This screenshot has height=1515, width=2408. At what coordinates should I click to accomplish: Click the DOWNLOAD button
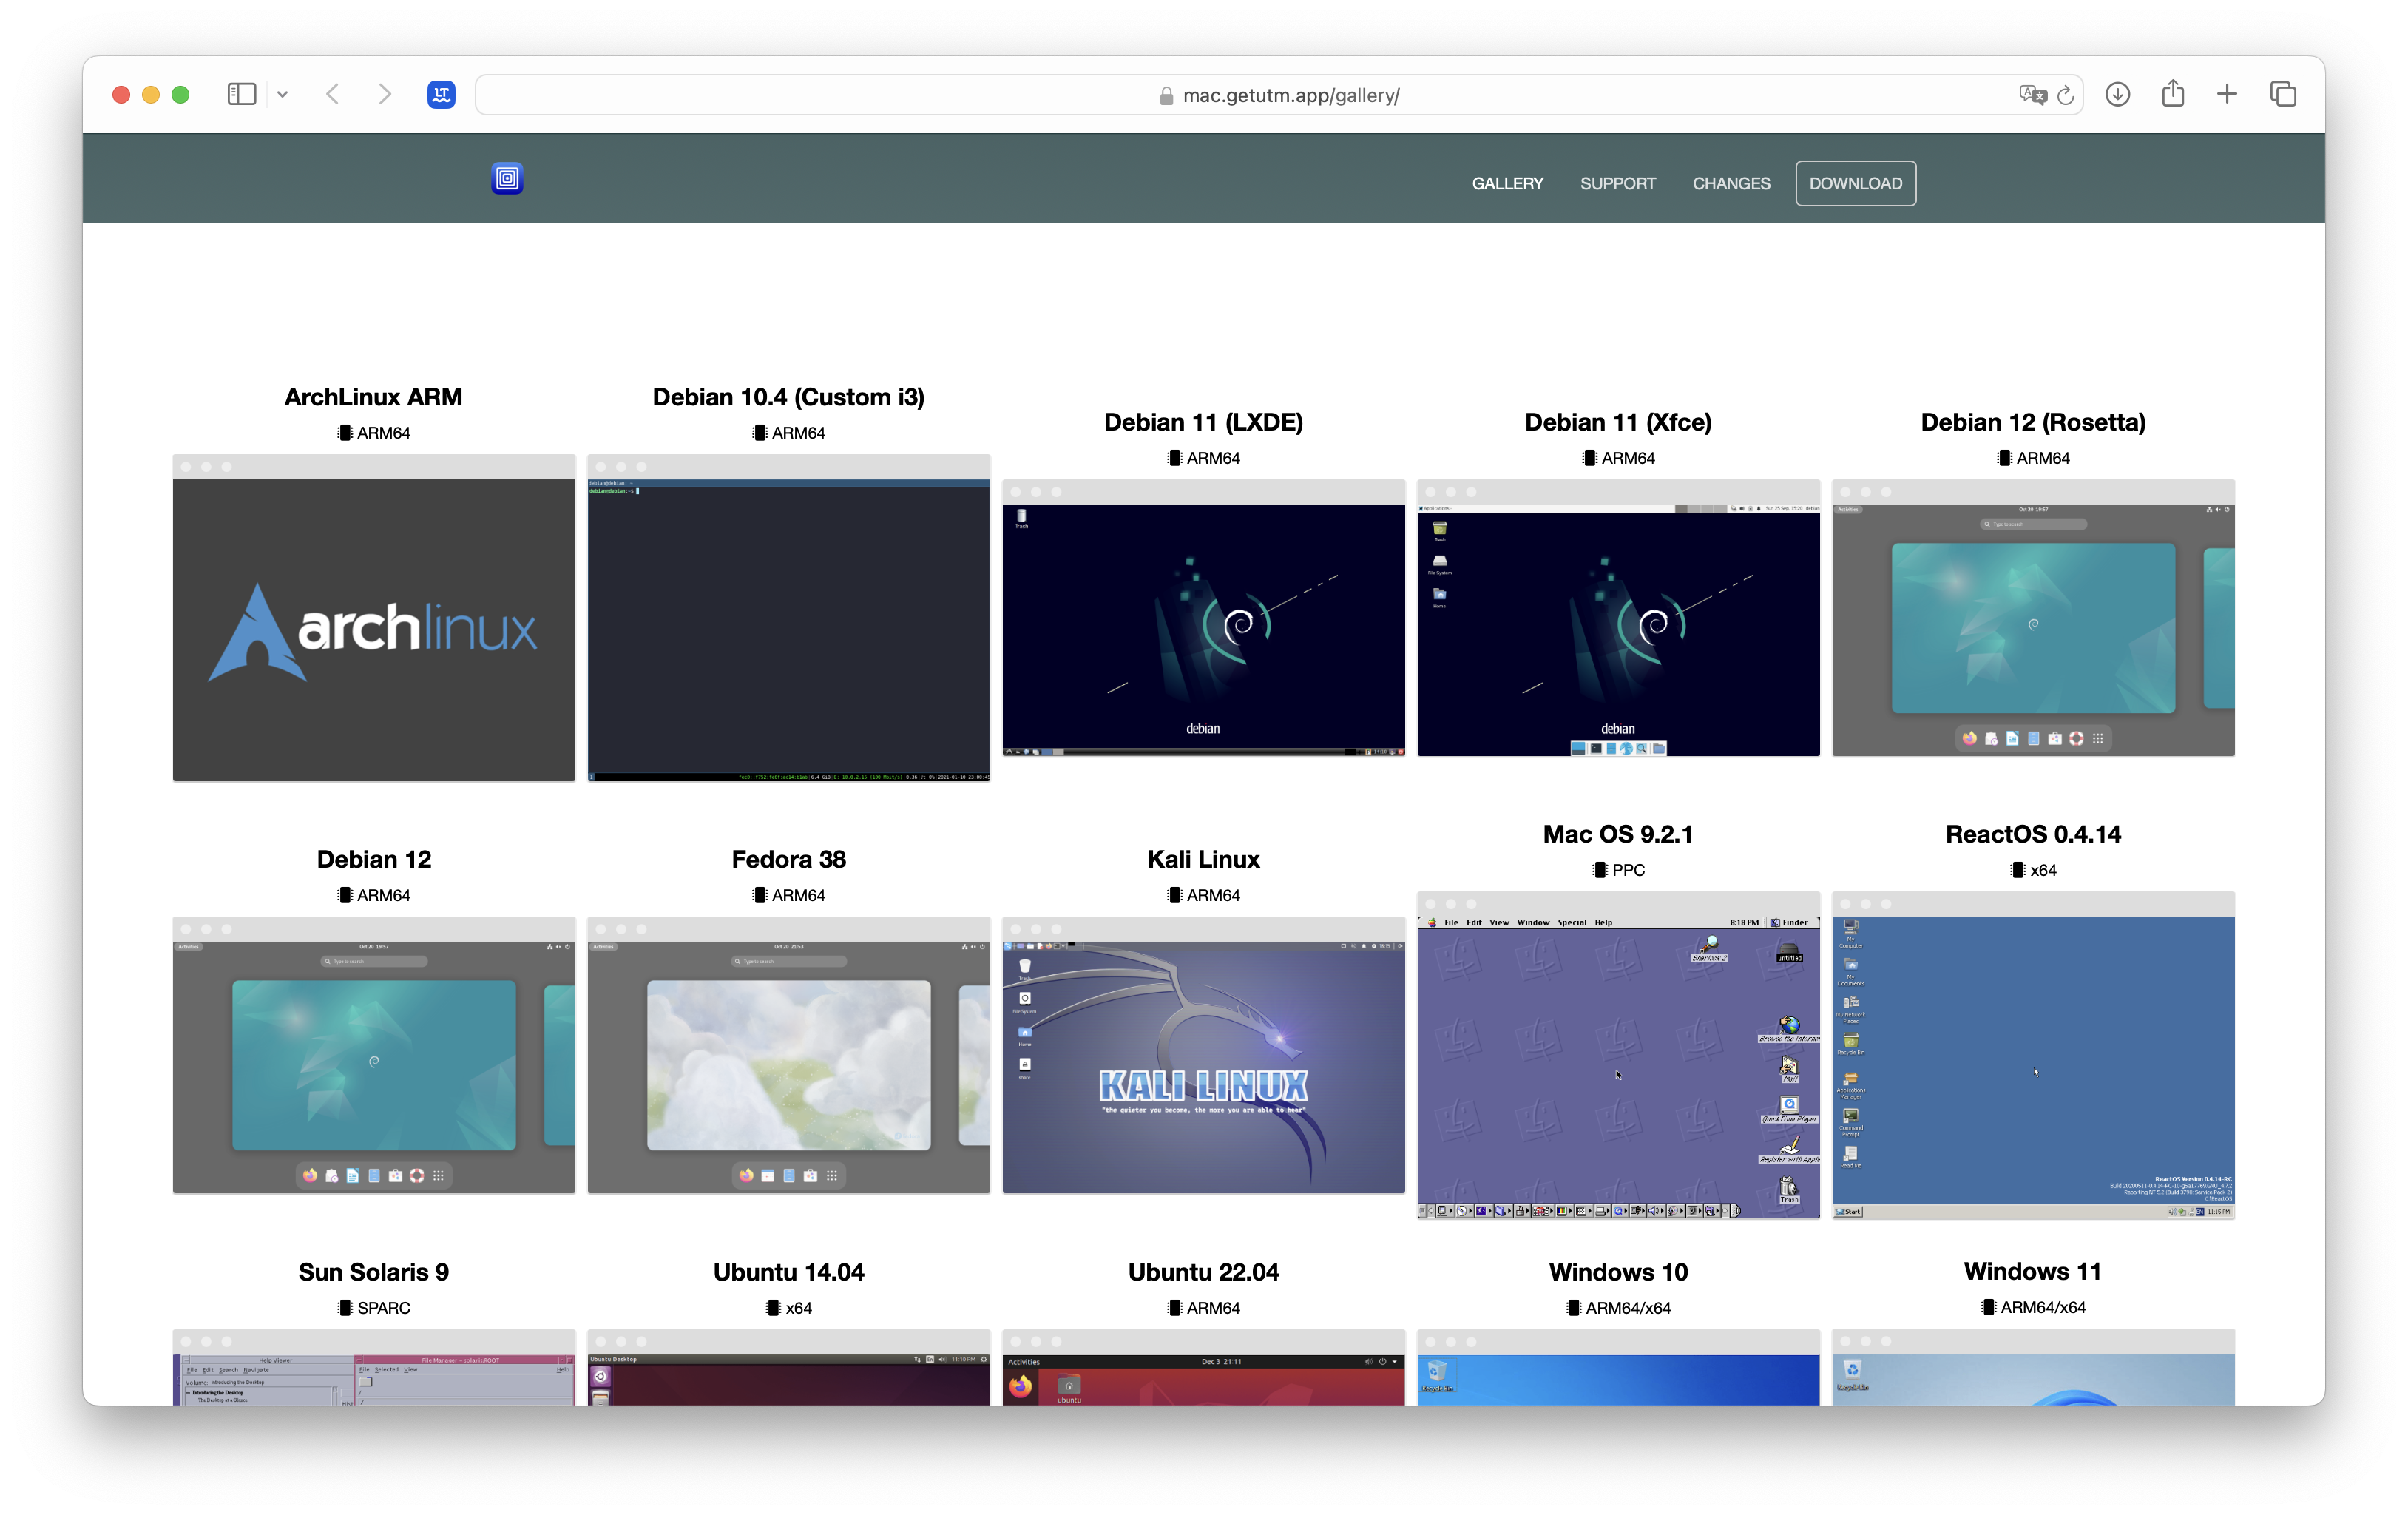1855,184
